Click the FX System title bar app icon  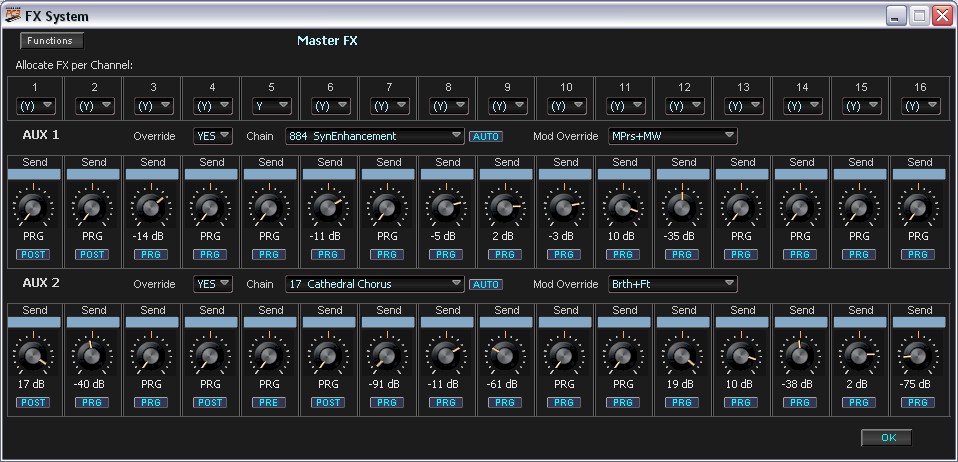(12, 15)
